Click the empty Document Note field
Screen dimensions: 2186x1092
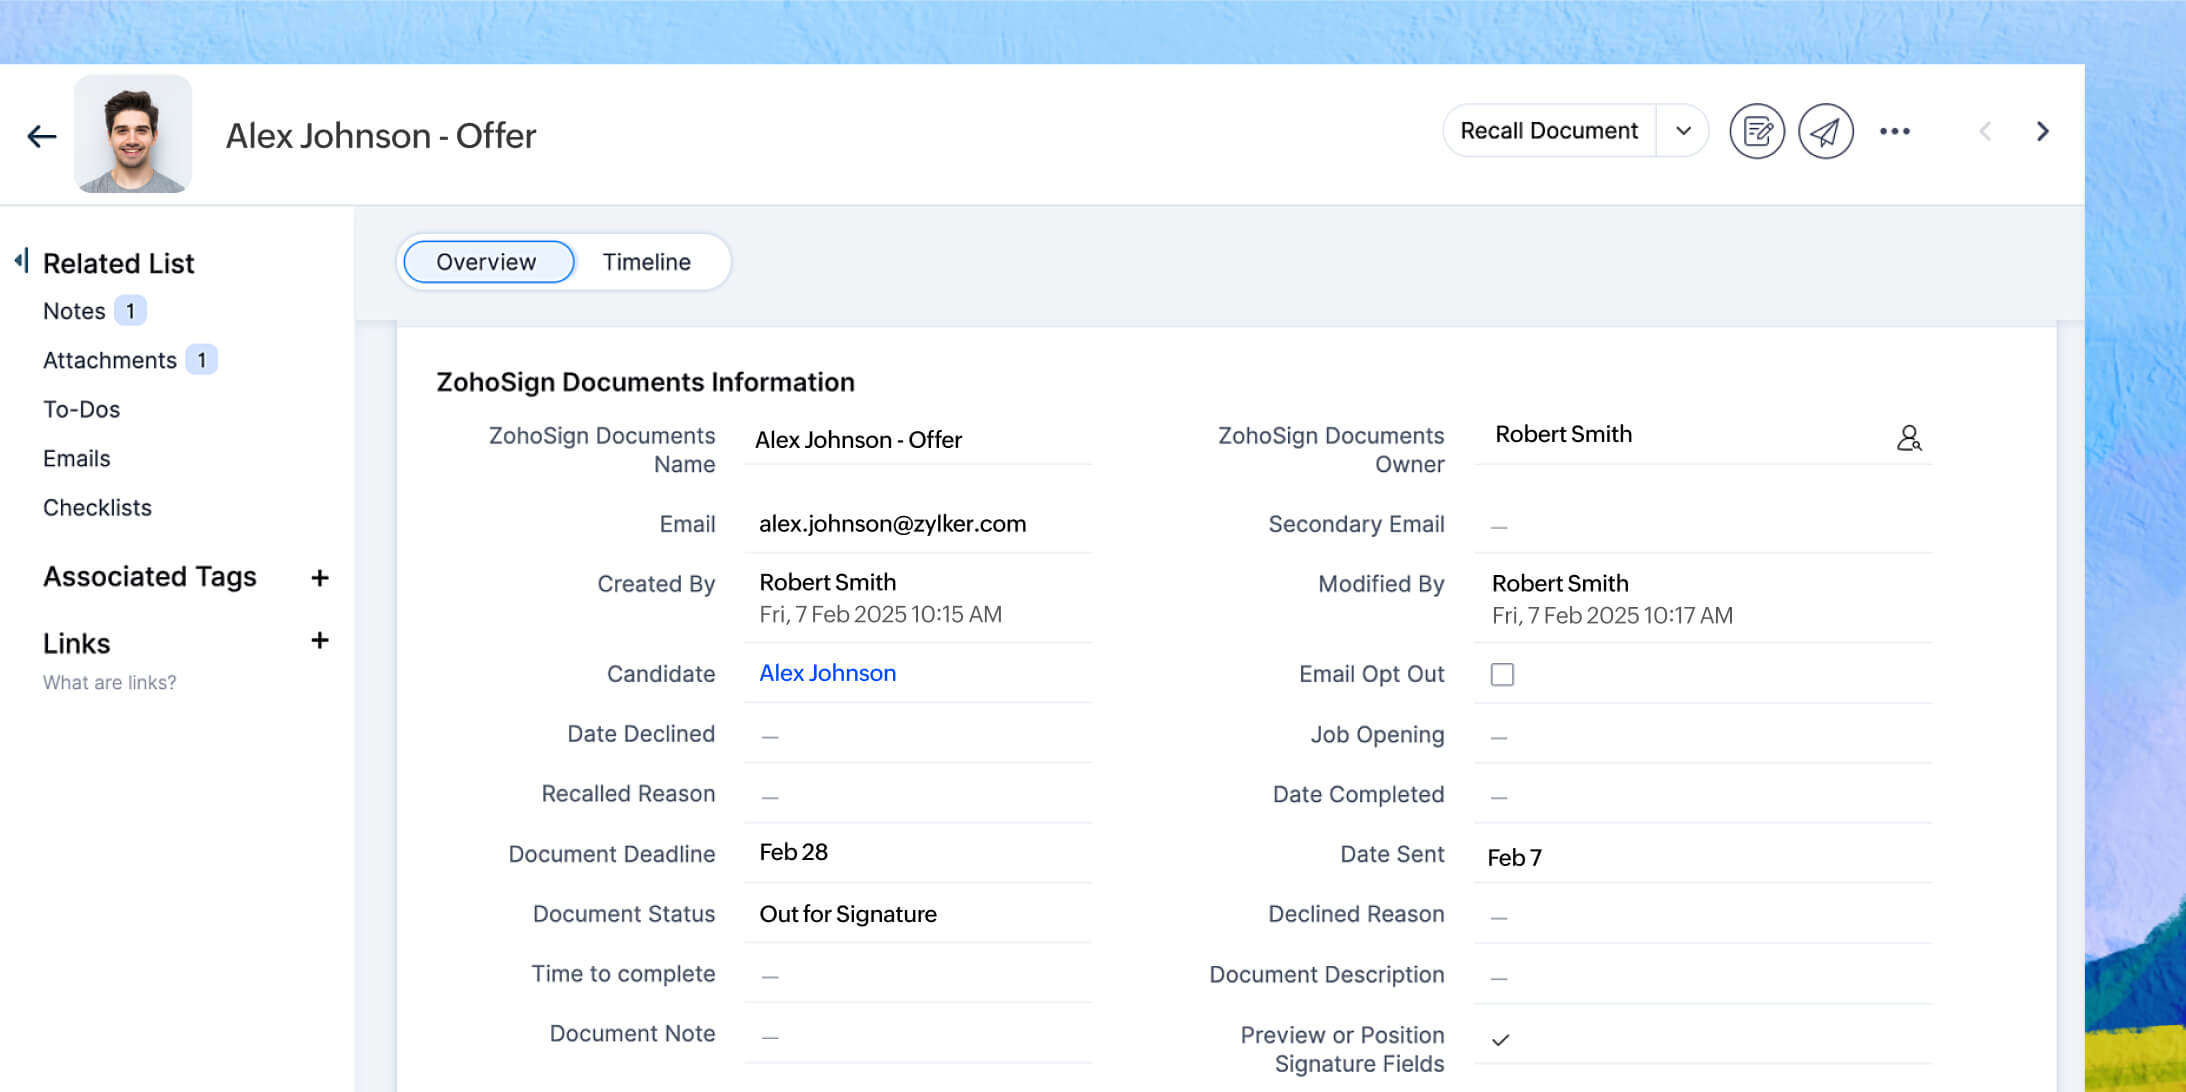coord(917,1035)
